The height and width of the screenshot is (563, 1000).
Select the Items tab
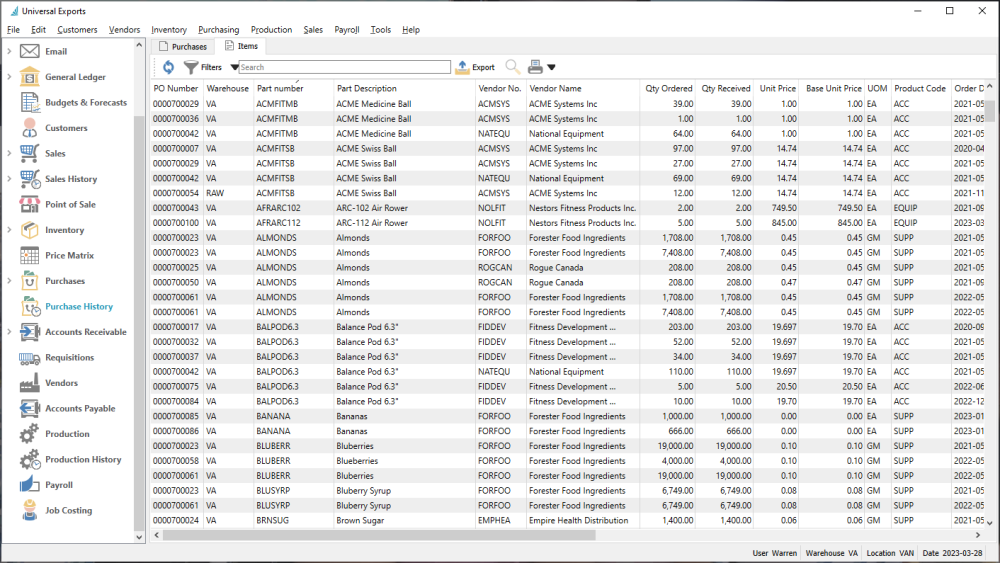(x=241, y=46)
